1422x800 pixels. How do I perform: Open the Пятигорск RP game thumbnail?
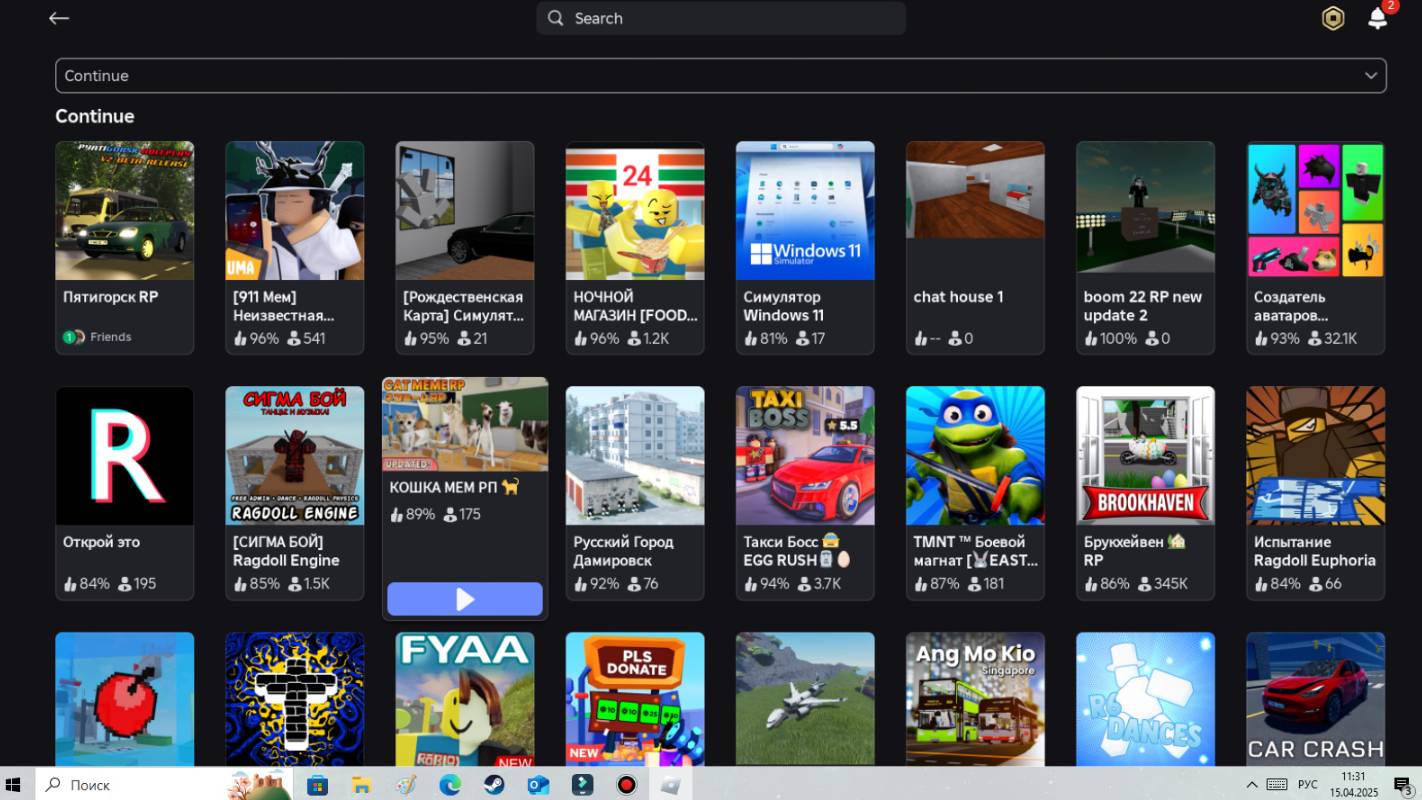click(125, 210)
